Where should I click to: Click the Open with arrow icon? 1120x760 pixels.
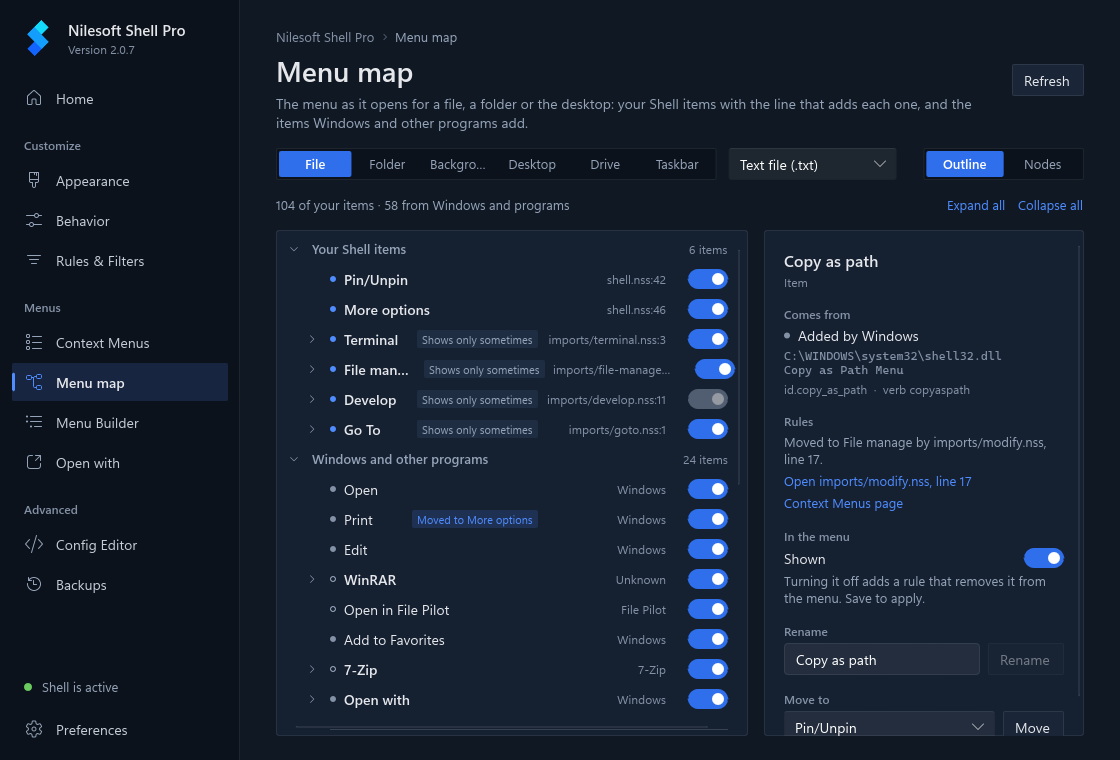point(34,463)
